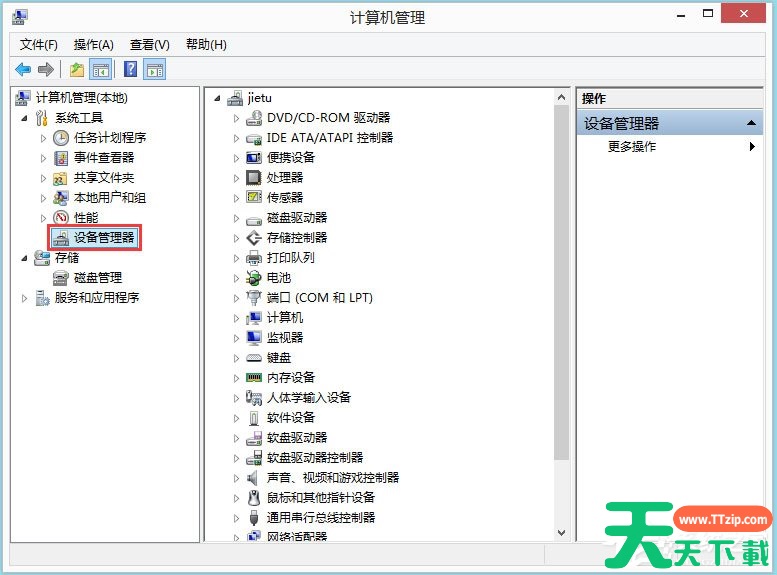Click the Back arrow toolbar icon
777x575 pixels.
[x=23, y=69]
